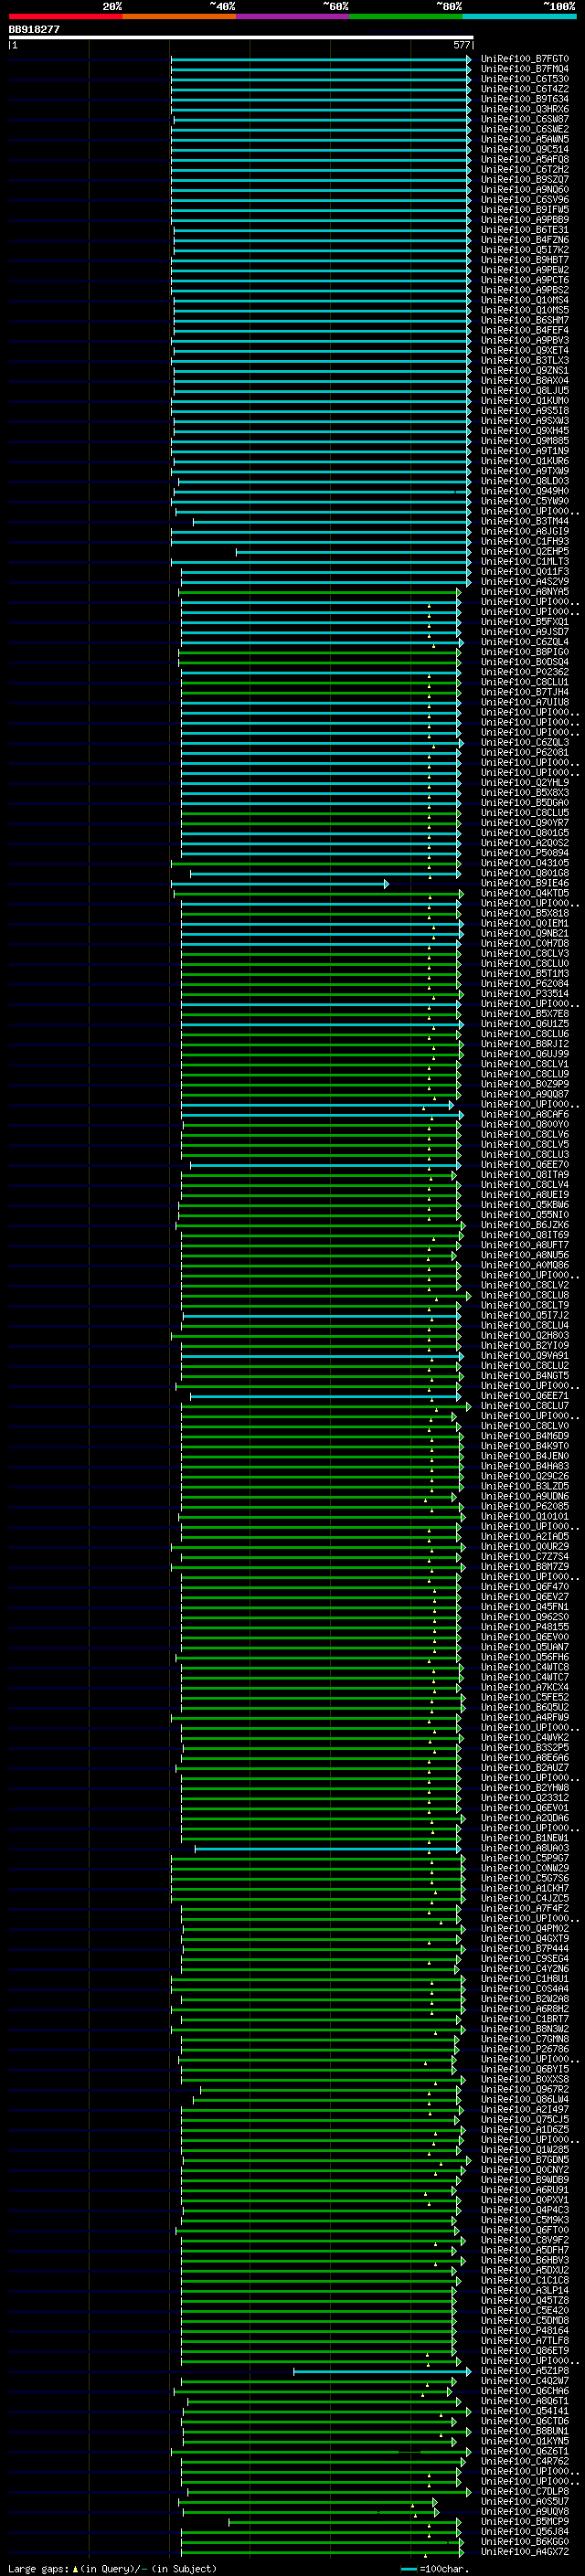Screen dimensions: 585x2576
Task: Click the orange ~40% legend segment
Action: click(179, 16)
